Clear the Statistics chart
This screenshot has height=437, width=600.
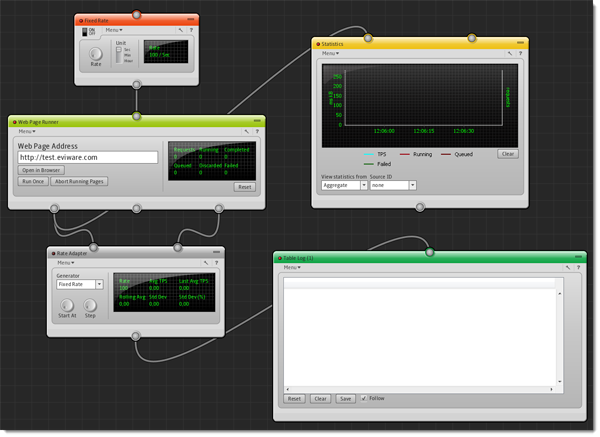tap(508, 154)
